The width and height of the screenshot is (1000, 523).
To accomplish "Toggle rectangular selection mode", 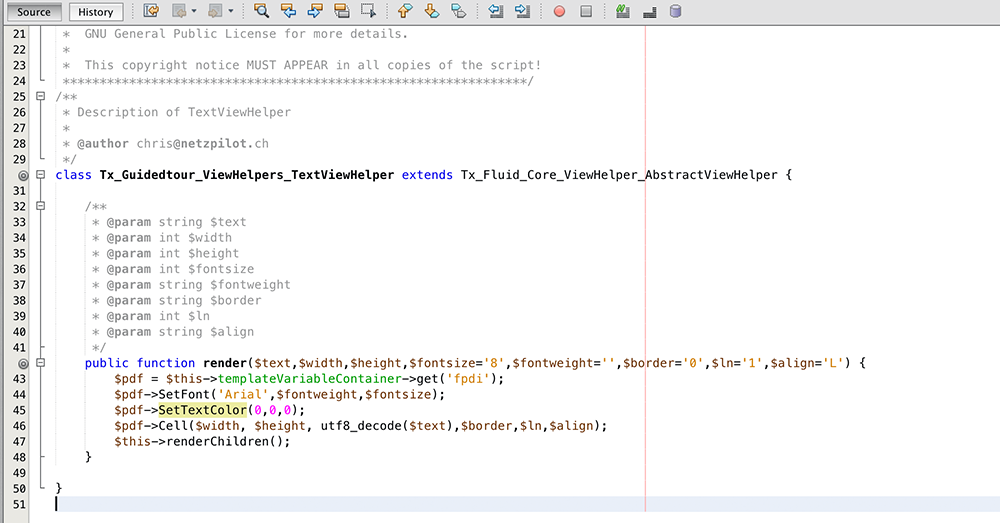I will 369,12.
